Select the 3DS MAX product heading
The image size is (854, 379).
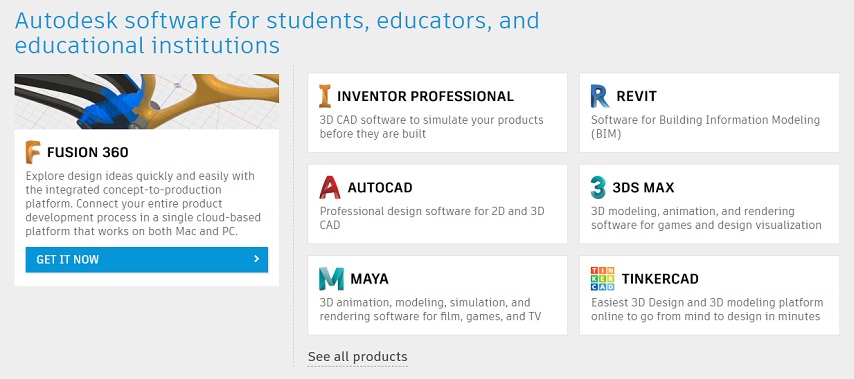tap(643, 188)
